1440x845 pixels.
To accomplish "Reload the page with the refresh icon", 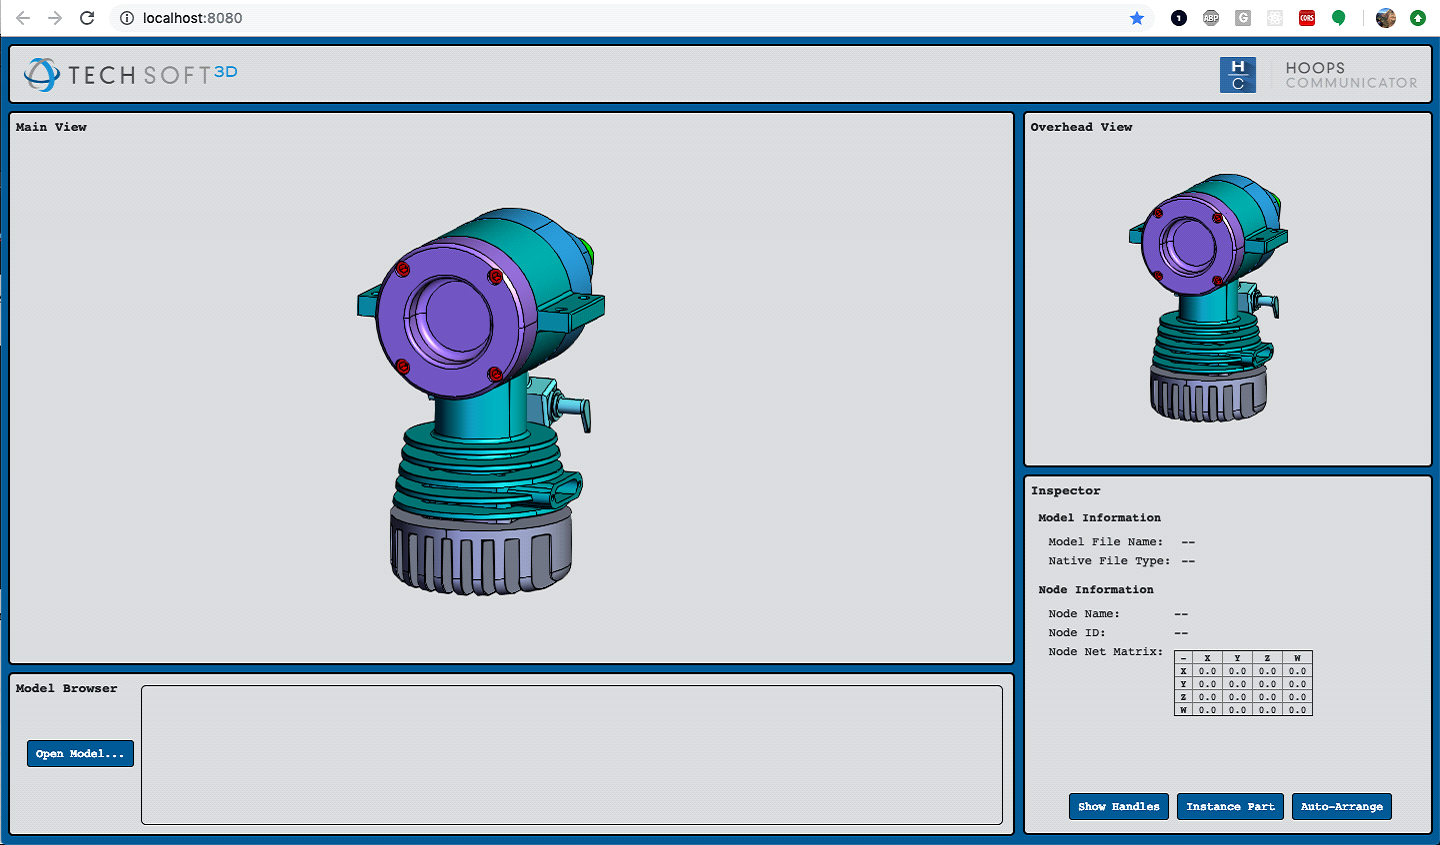I will pos(87,18).
